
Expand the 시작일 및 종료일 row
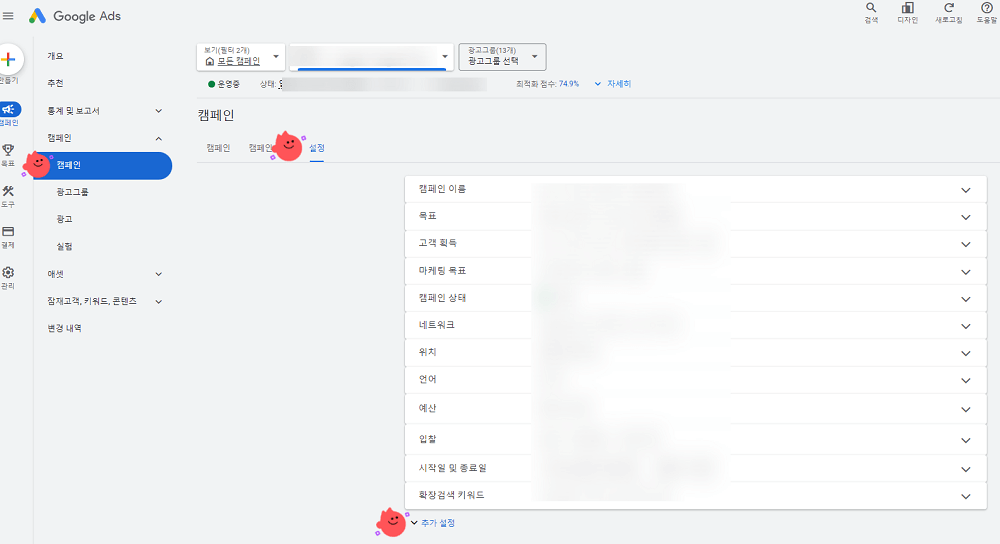[696, 468]
